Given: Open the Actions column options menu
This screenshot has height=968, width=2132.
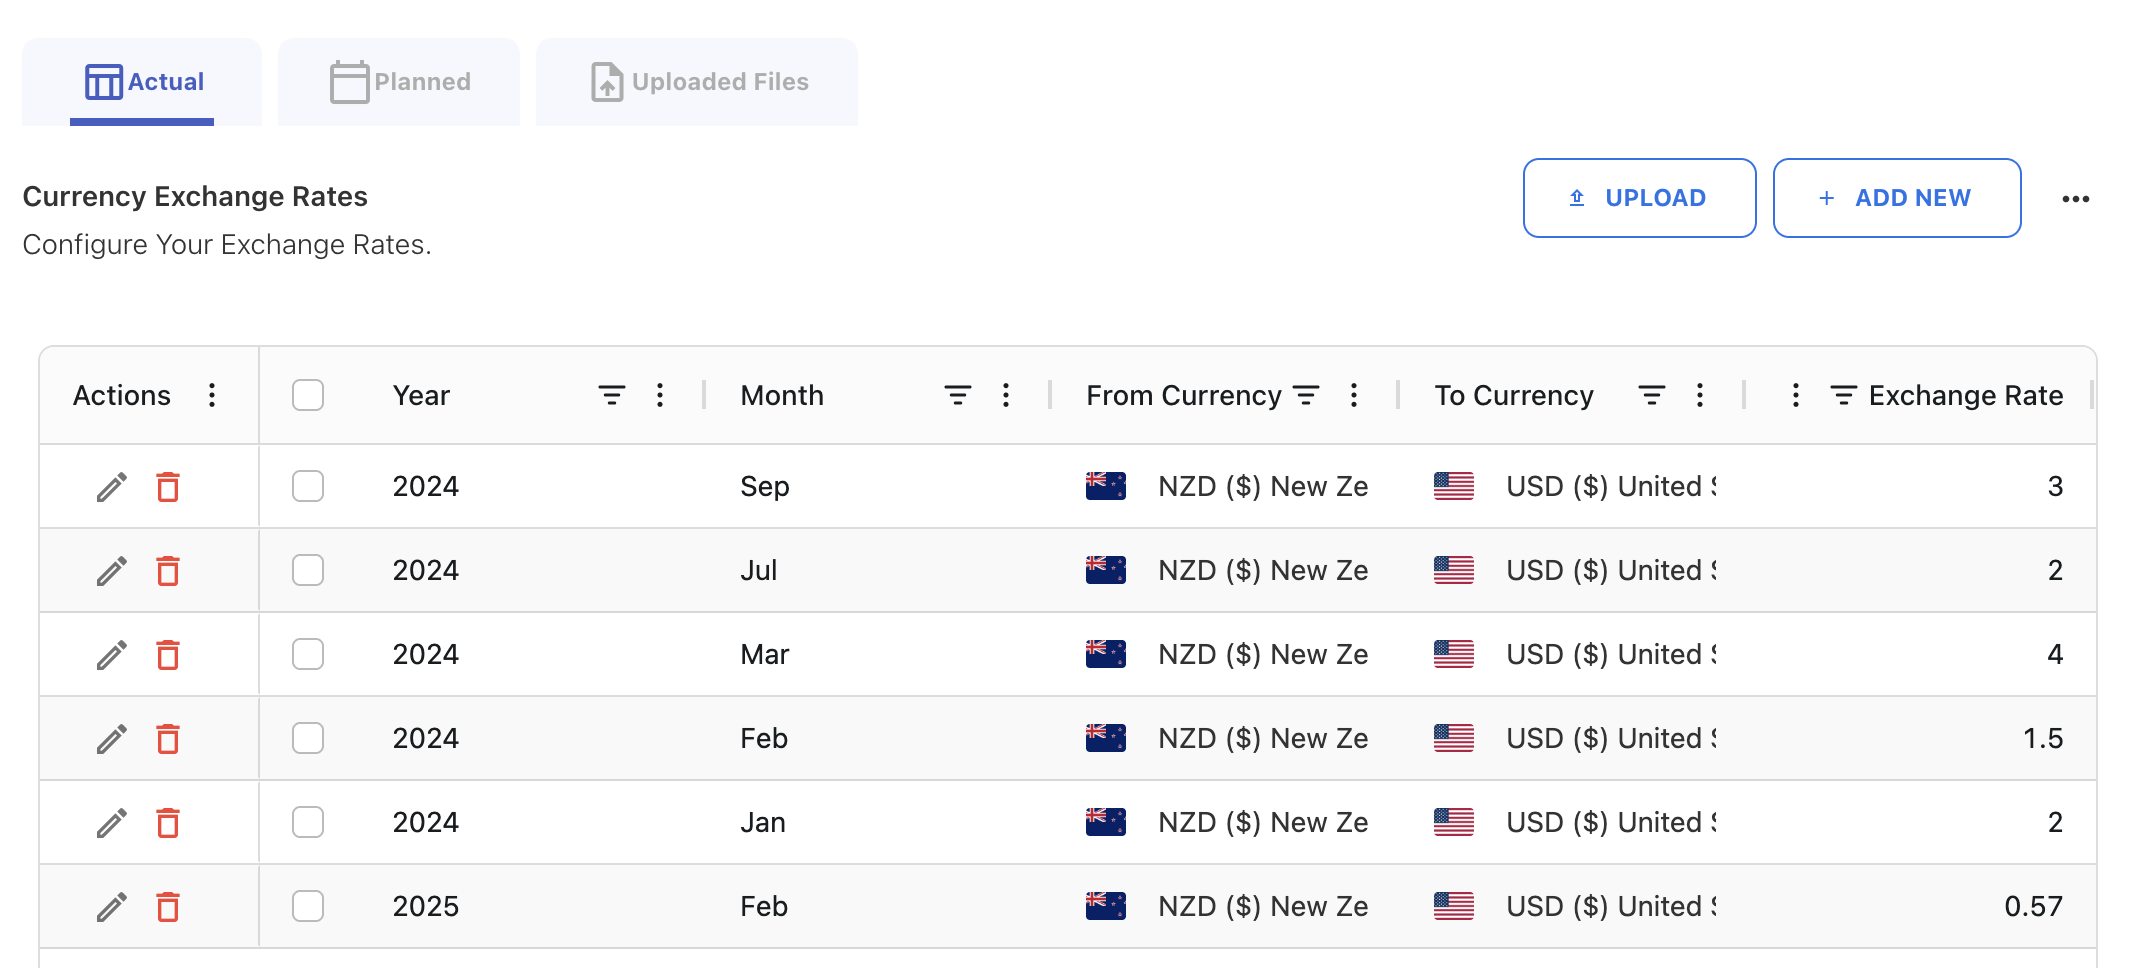Looking at the screenshot, I should (212, 396).
